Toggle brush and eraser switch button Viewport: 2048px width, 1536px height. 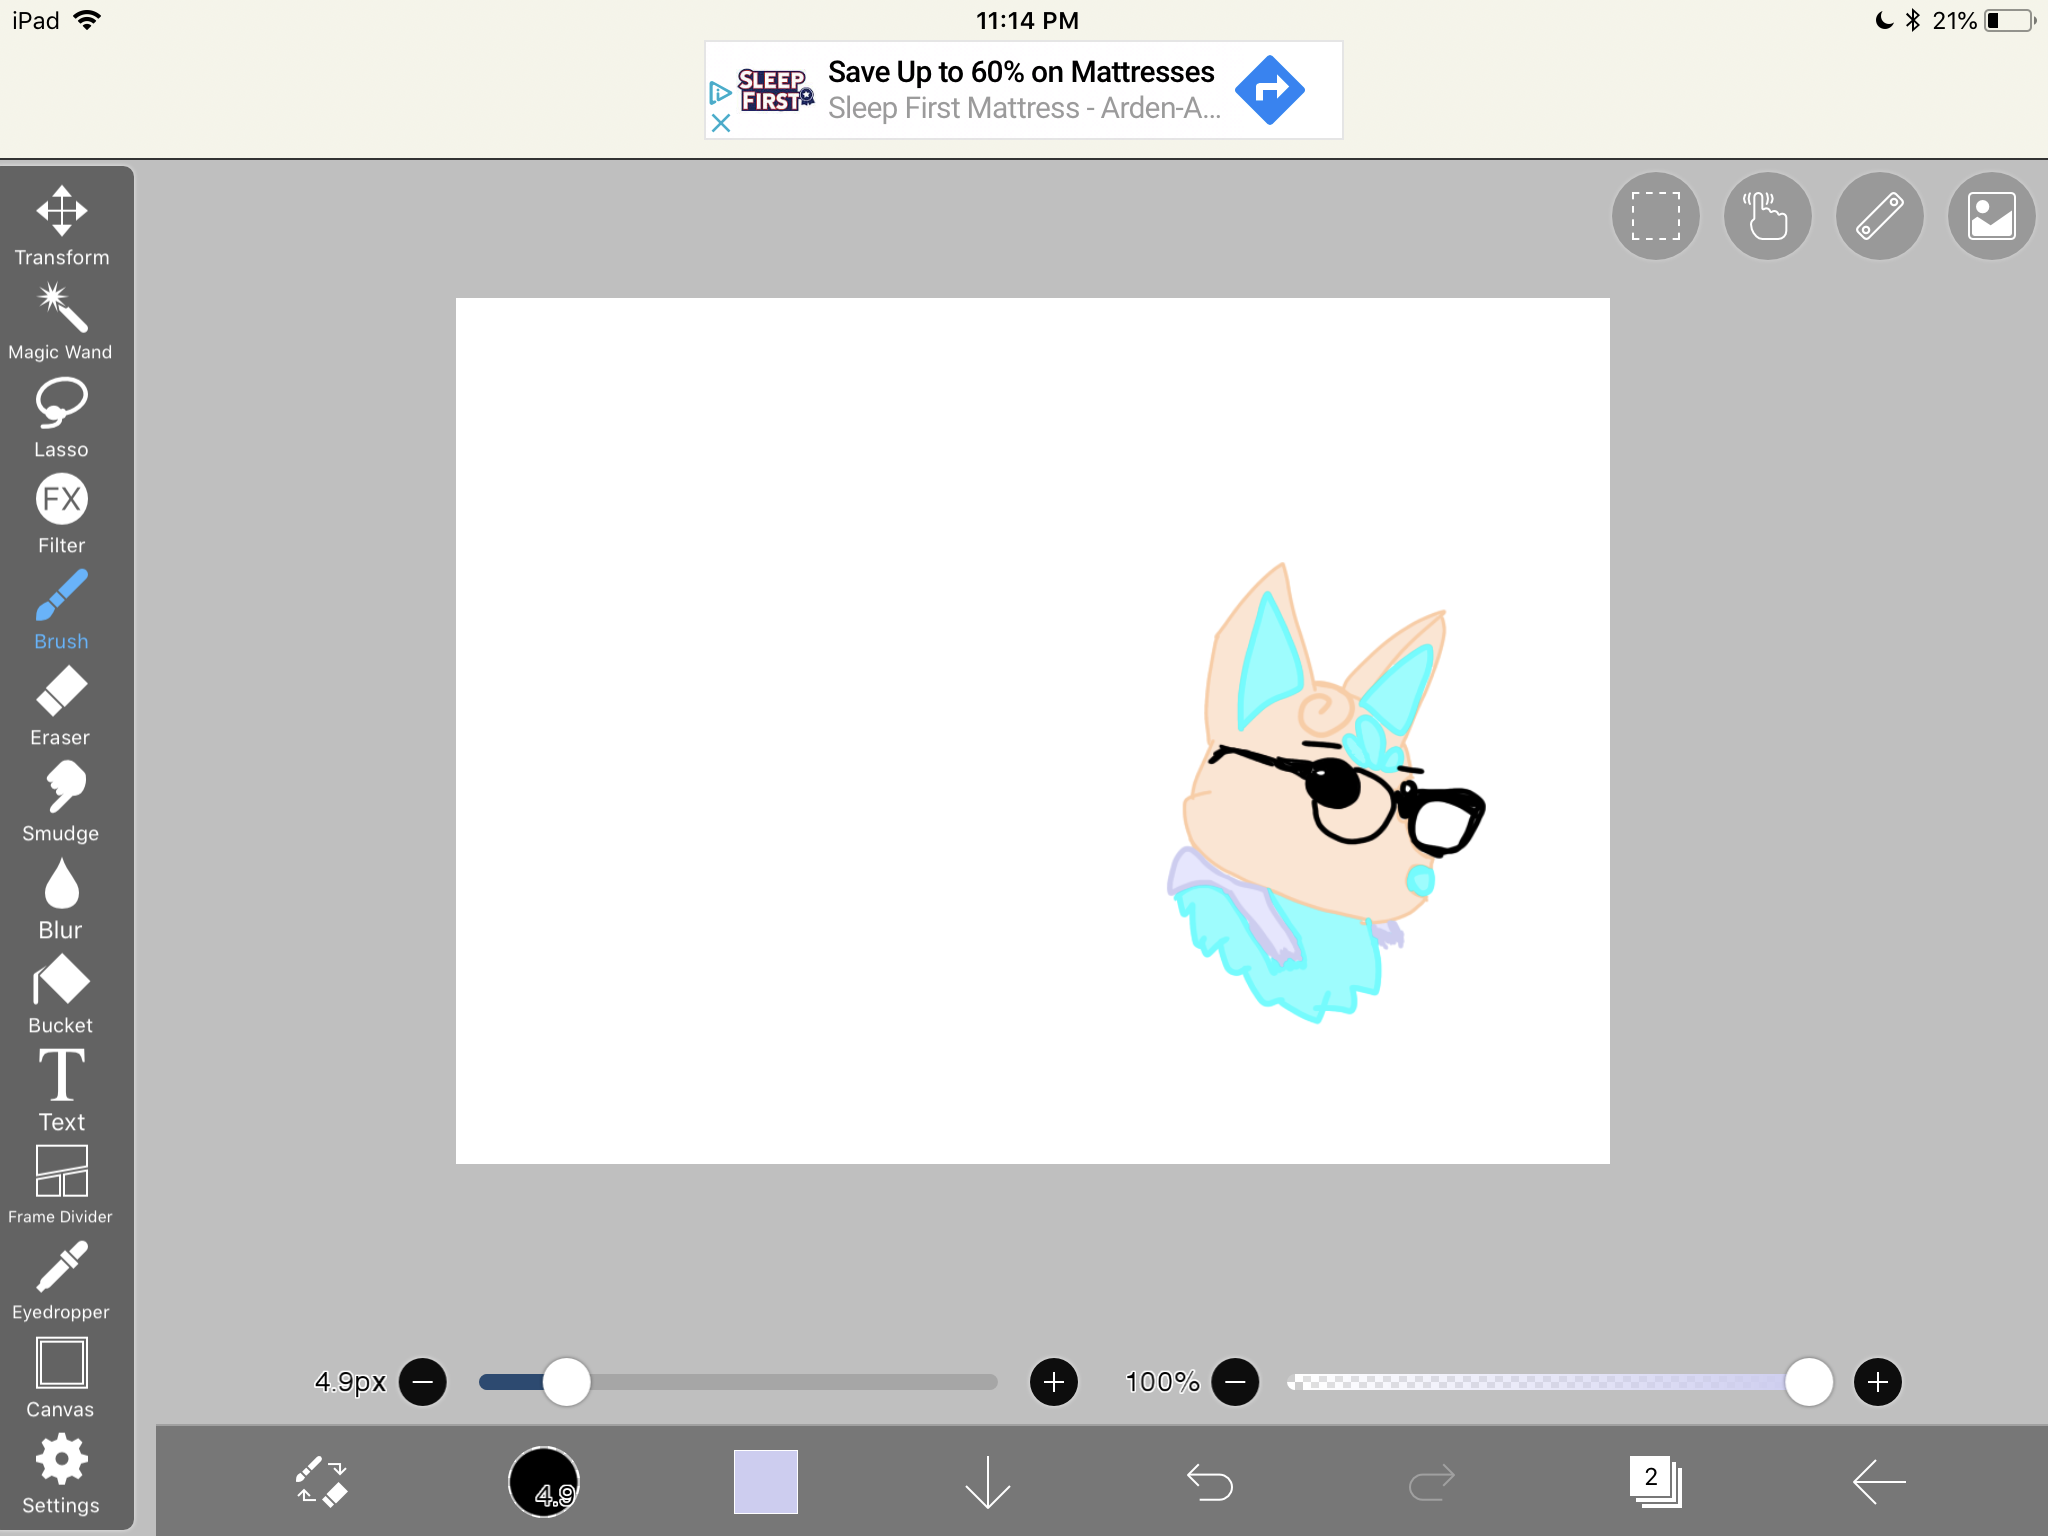click(322, 1481)
